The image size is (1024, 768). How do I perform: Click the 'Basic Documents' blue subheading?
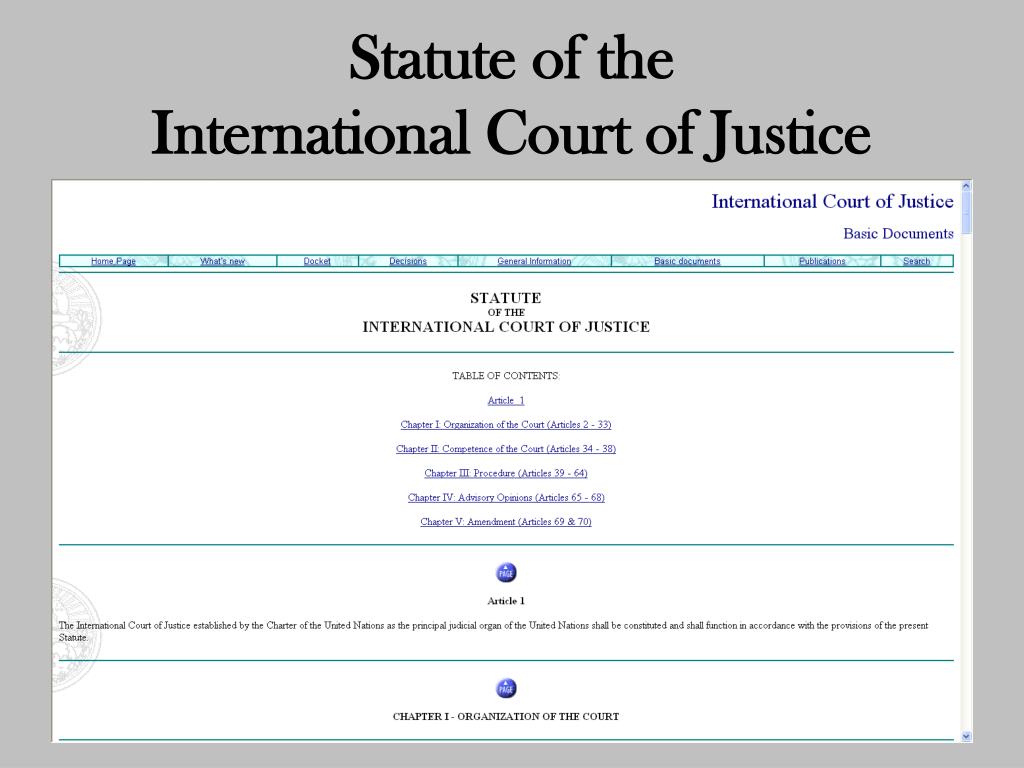pos(898,234)
